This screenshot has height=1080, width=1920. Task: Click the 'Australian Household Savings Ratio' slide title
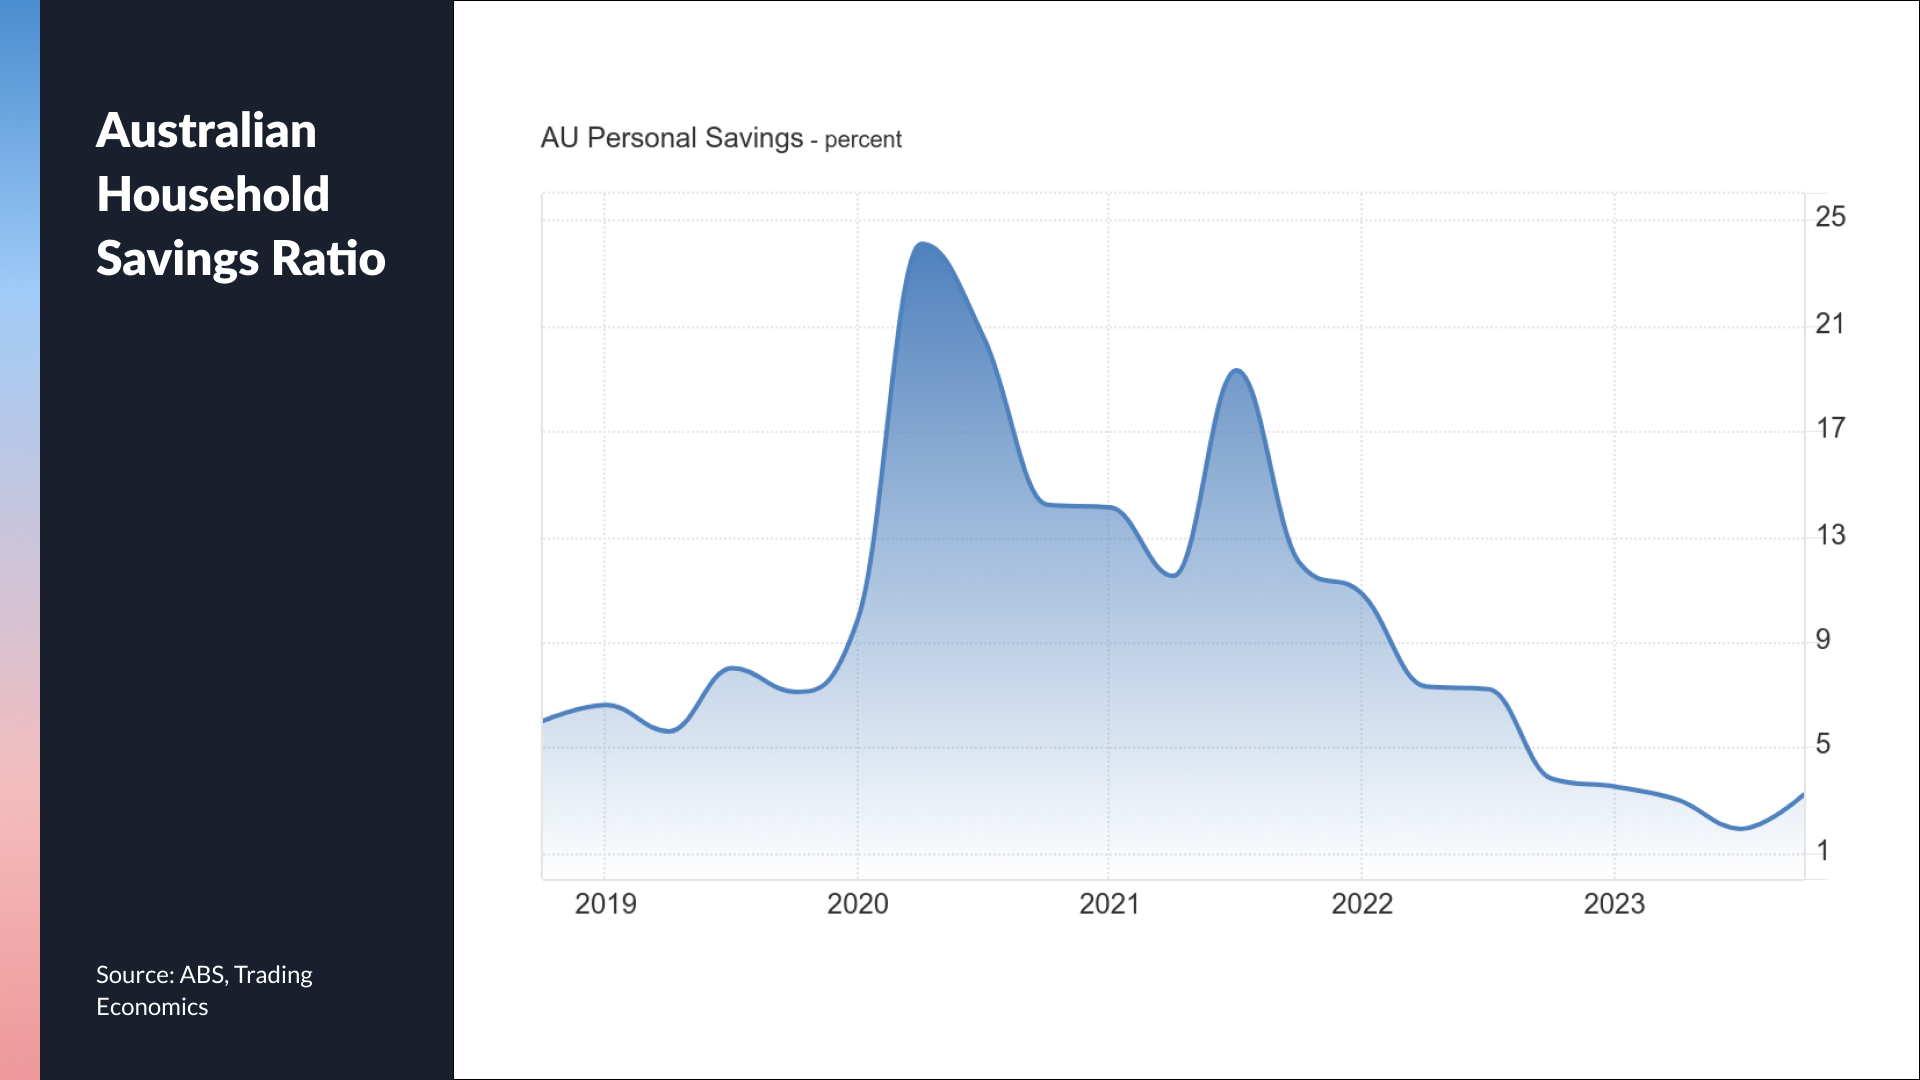pos(240,194)
